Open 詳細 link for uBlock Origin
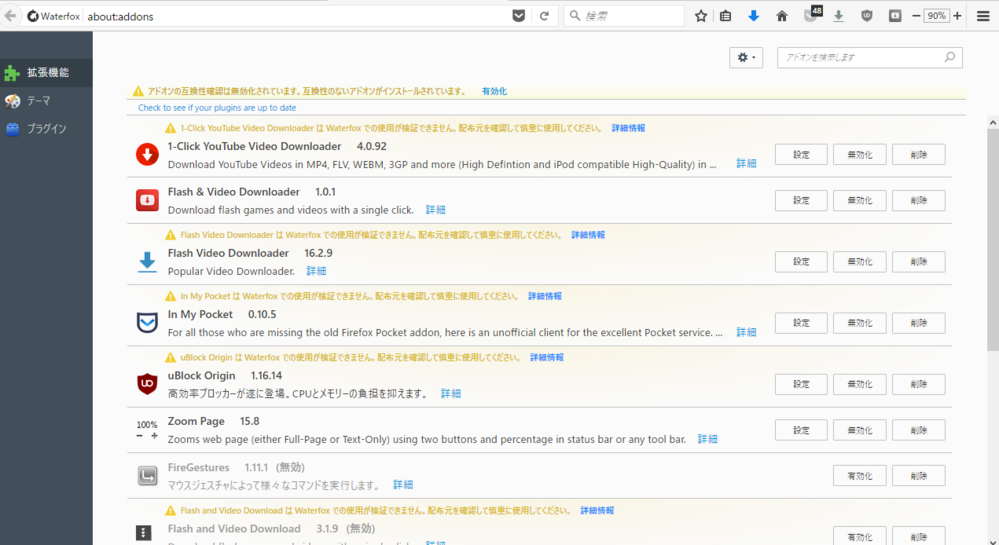The width and height of the screenshot is (999, 545). (x=451, y=393)
